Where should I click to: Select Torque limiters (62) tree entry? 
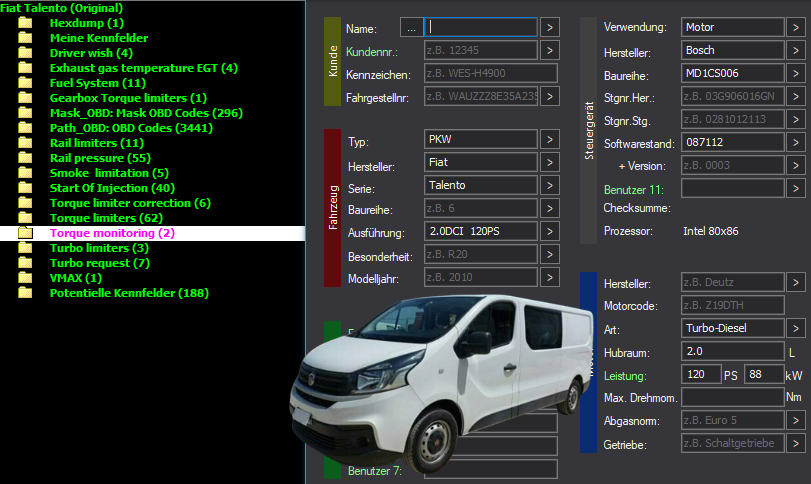click(x=106, y=218)
